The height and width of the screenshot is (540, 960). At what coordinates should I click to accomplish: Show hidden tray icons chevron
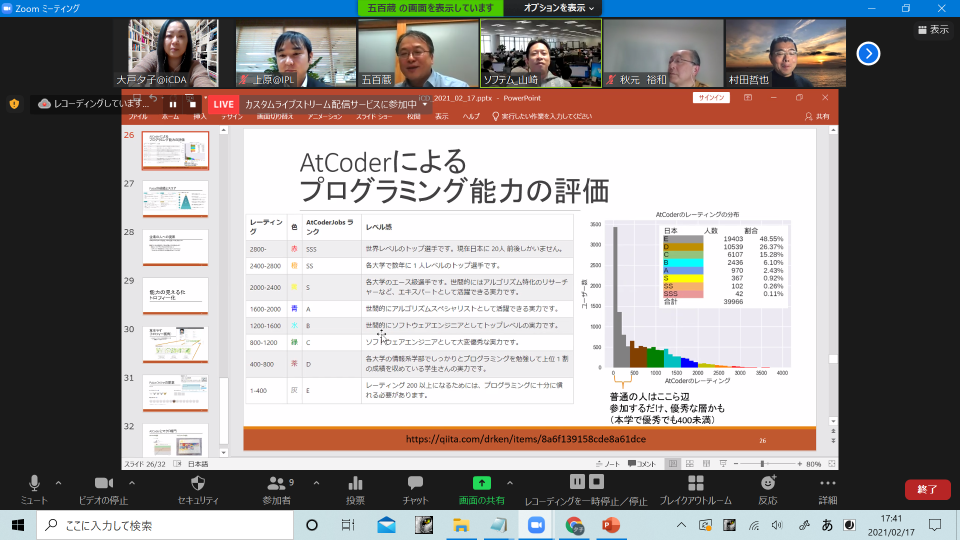[681, 525]
